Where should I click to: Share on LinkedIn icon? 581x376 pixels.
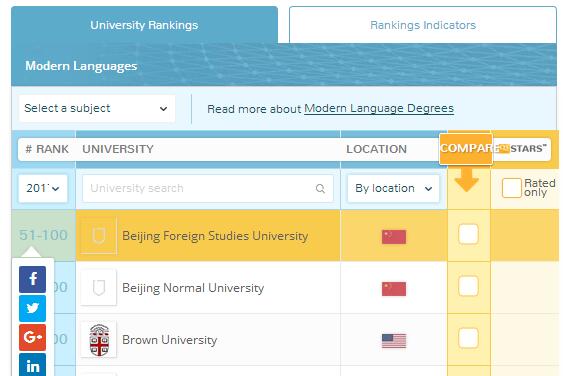point(33,365)
